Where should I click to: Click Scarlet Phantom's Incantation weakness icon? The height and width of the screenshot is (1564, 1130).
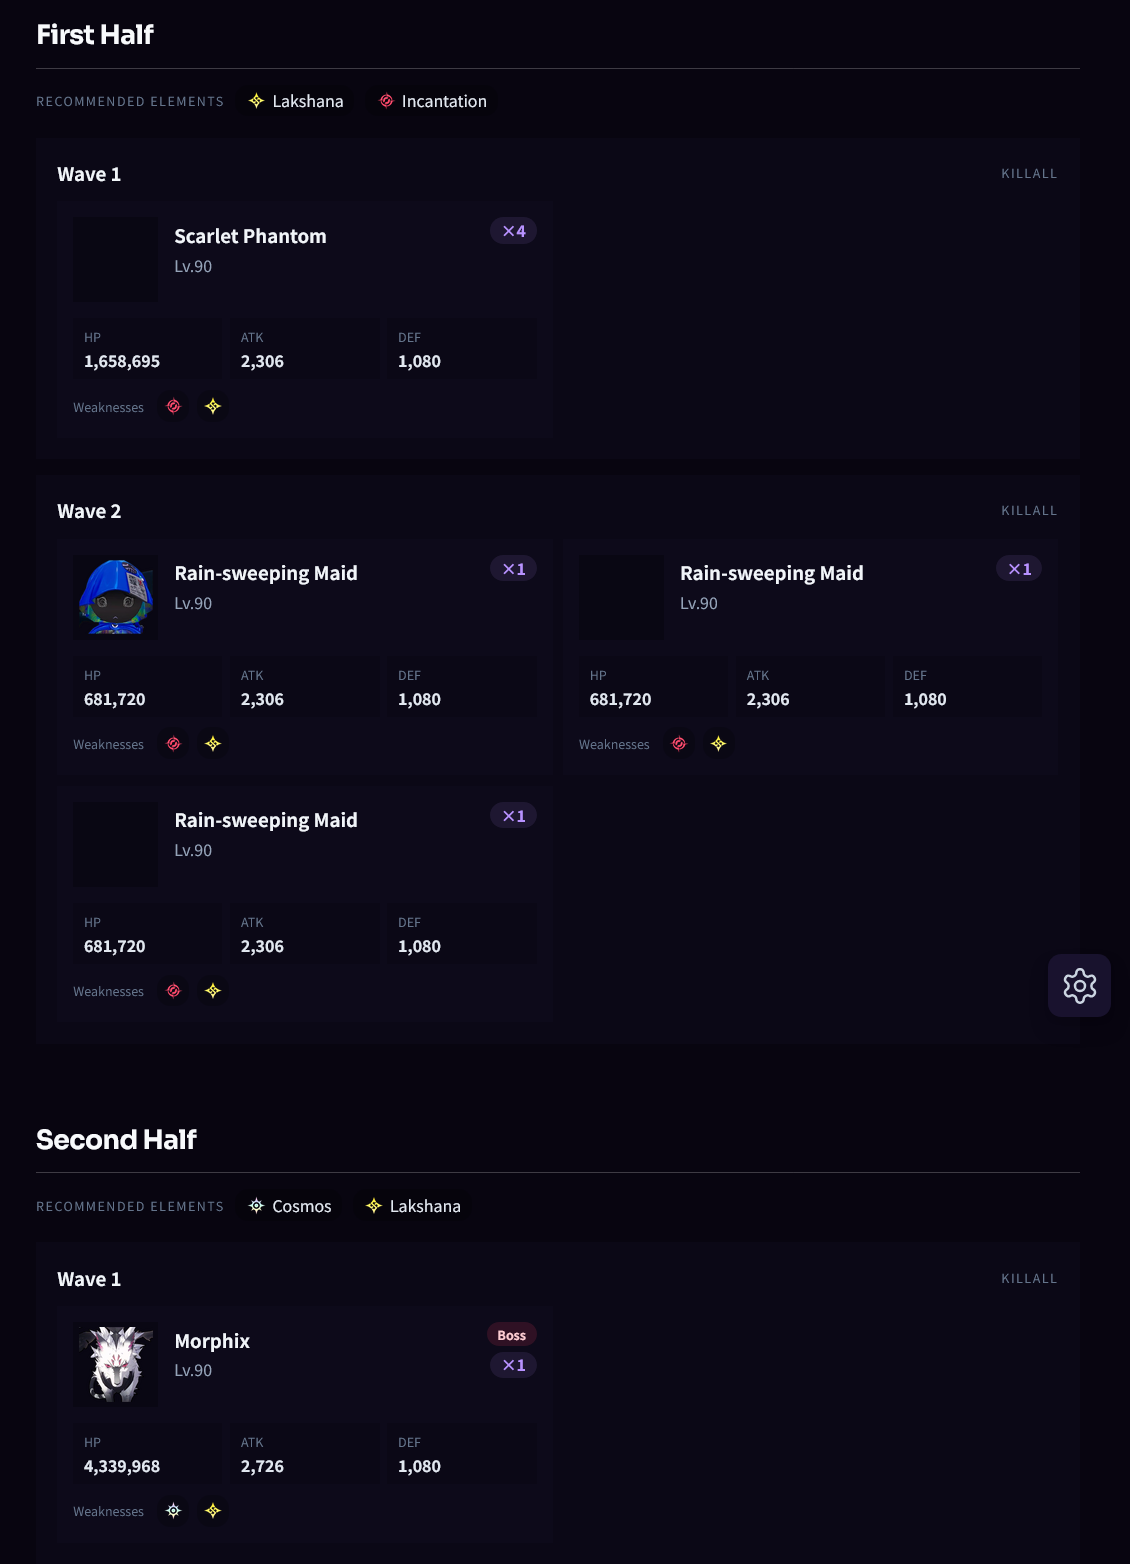[x=174, y=406]
